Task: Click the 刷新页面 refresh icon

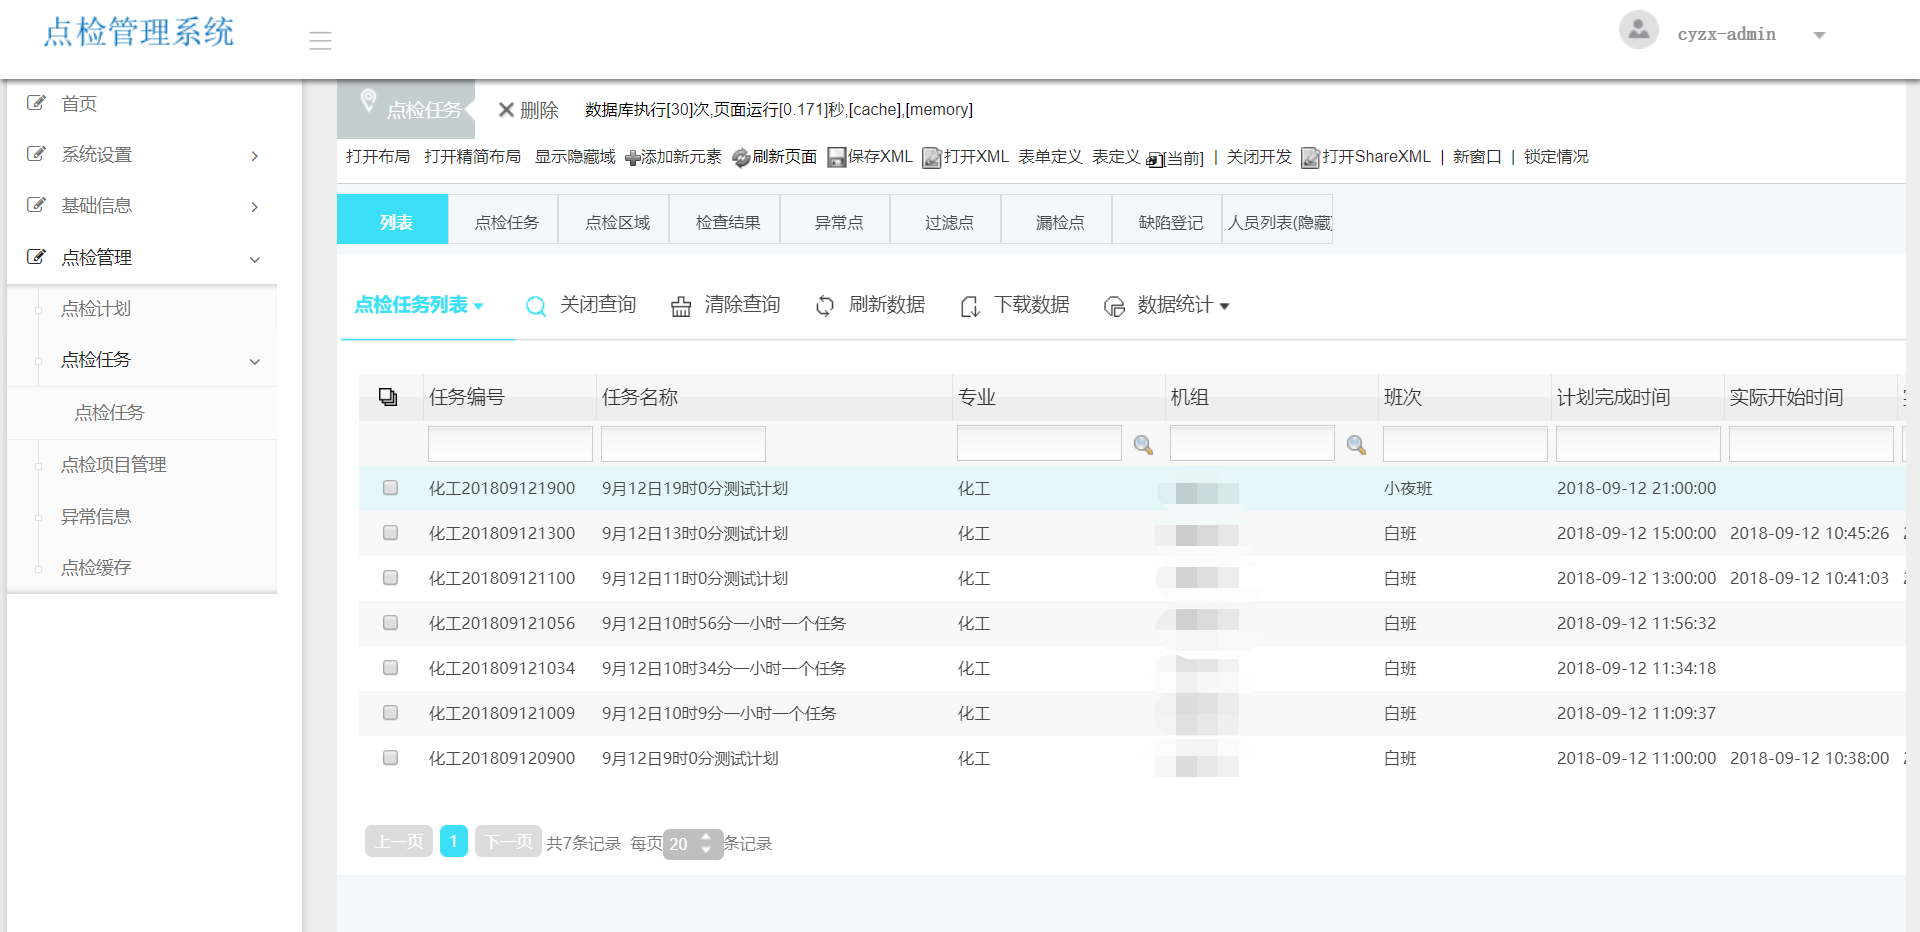Action: (x=741, y=158)
